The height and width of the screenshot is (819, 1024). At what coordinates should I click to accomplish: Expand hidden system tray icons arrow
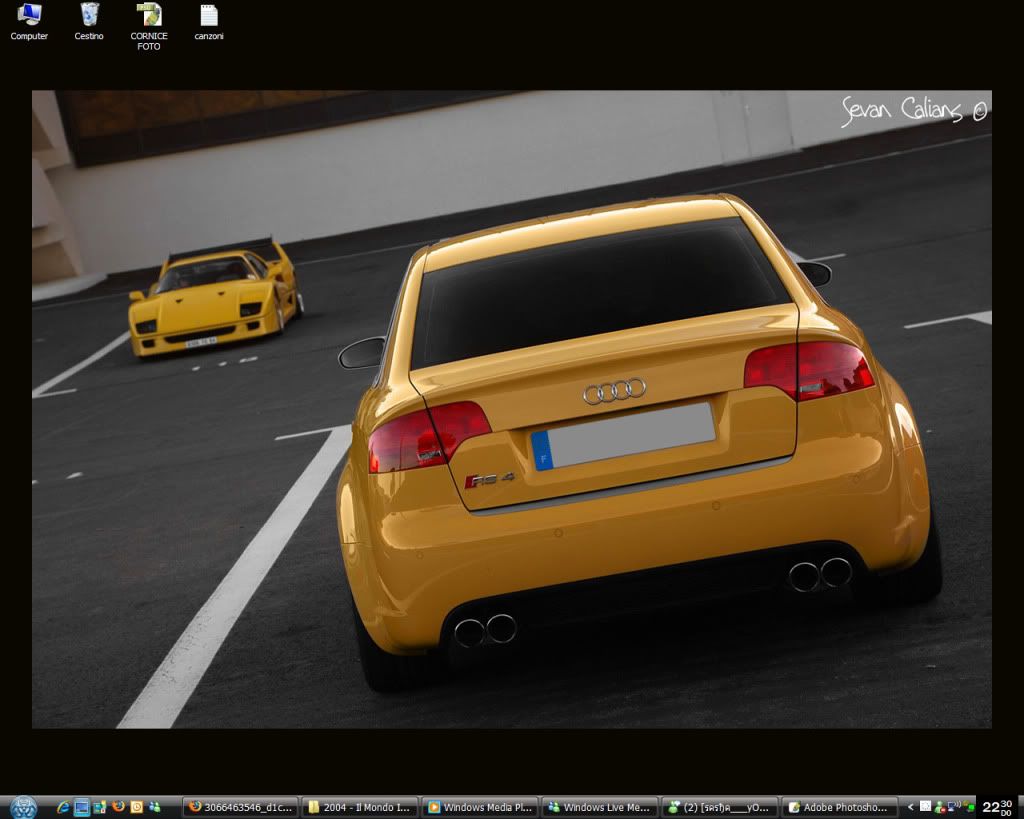click(x=910, y=807)
